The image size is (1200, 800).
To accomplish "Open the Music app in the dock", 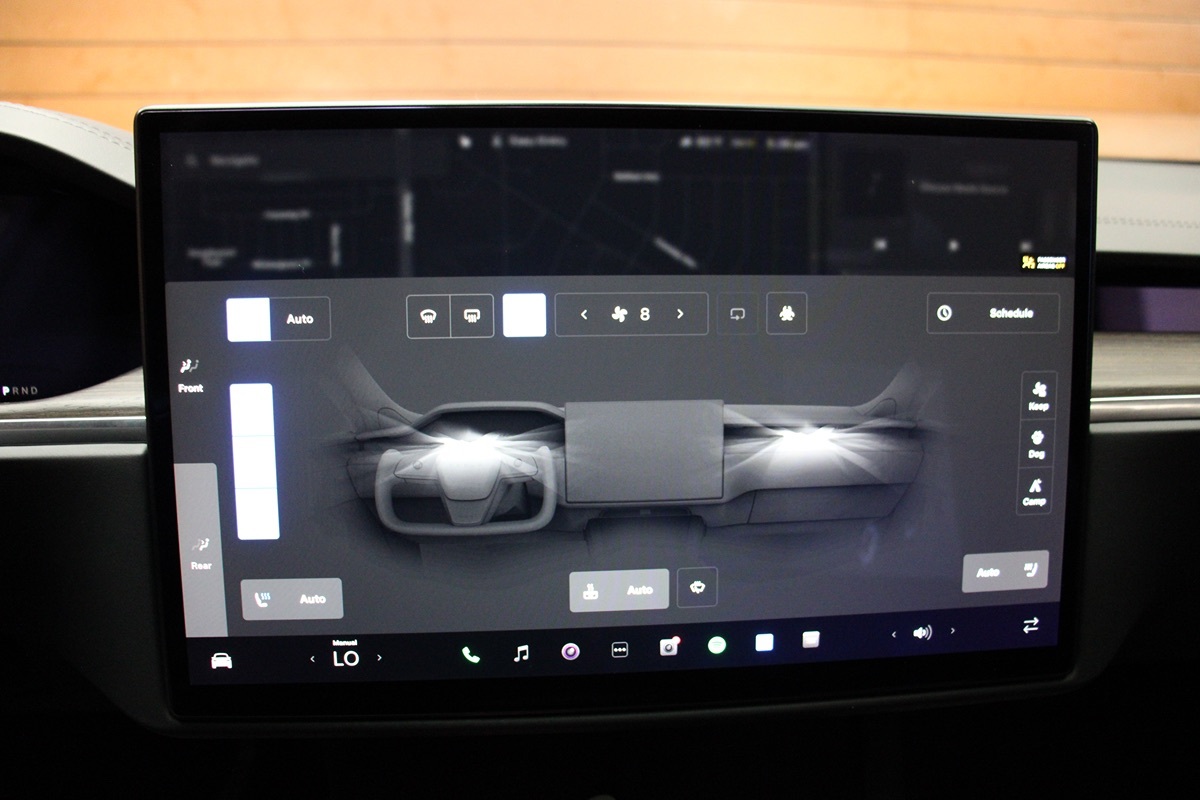I will pos(520,654).
